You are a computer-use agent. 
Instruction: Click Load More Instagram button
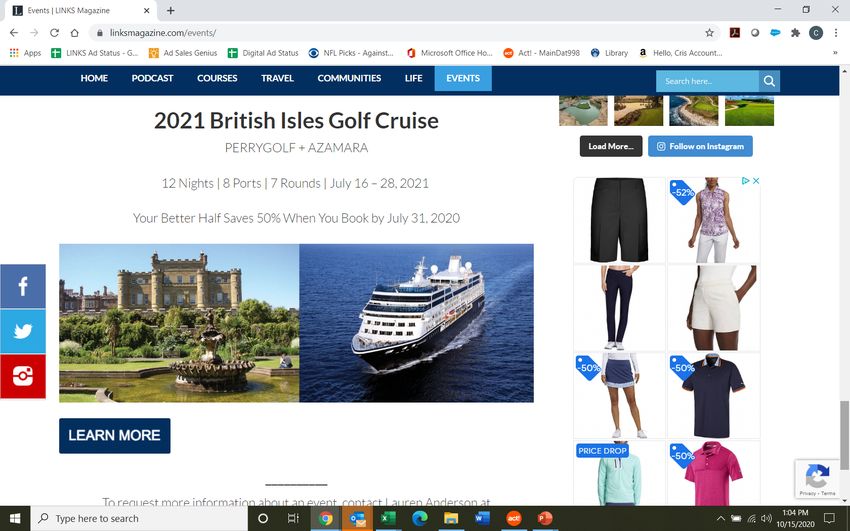point(611,146)
